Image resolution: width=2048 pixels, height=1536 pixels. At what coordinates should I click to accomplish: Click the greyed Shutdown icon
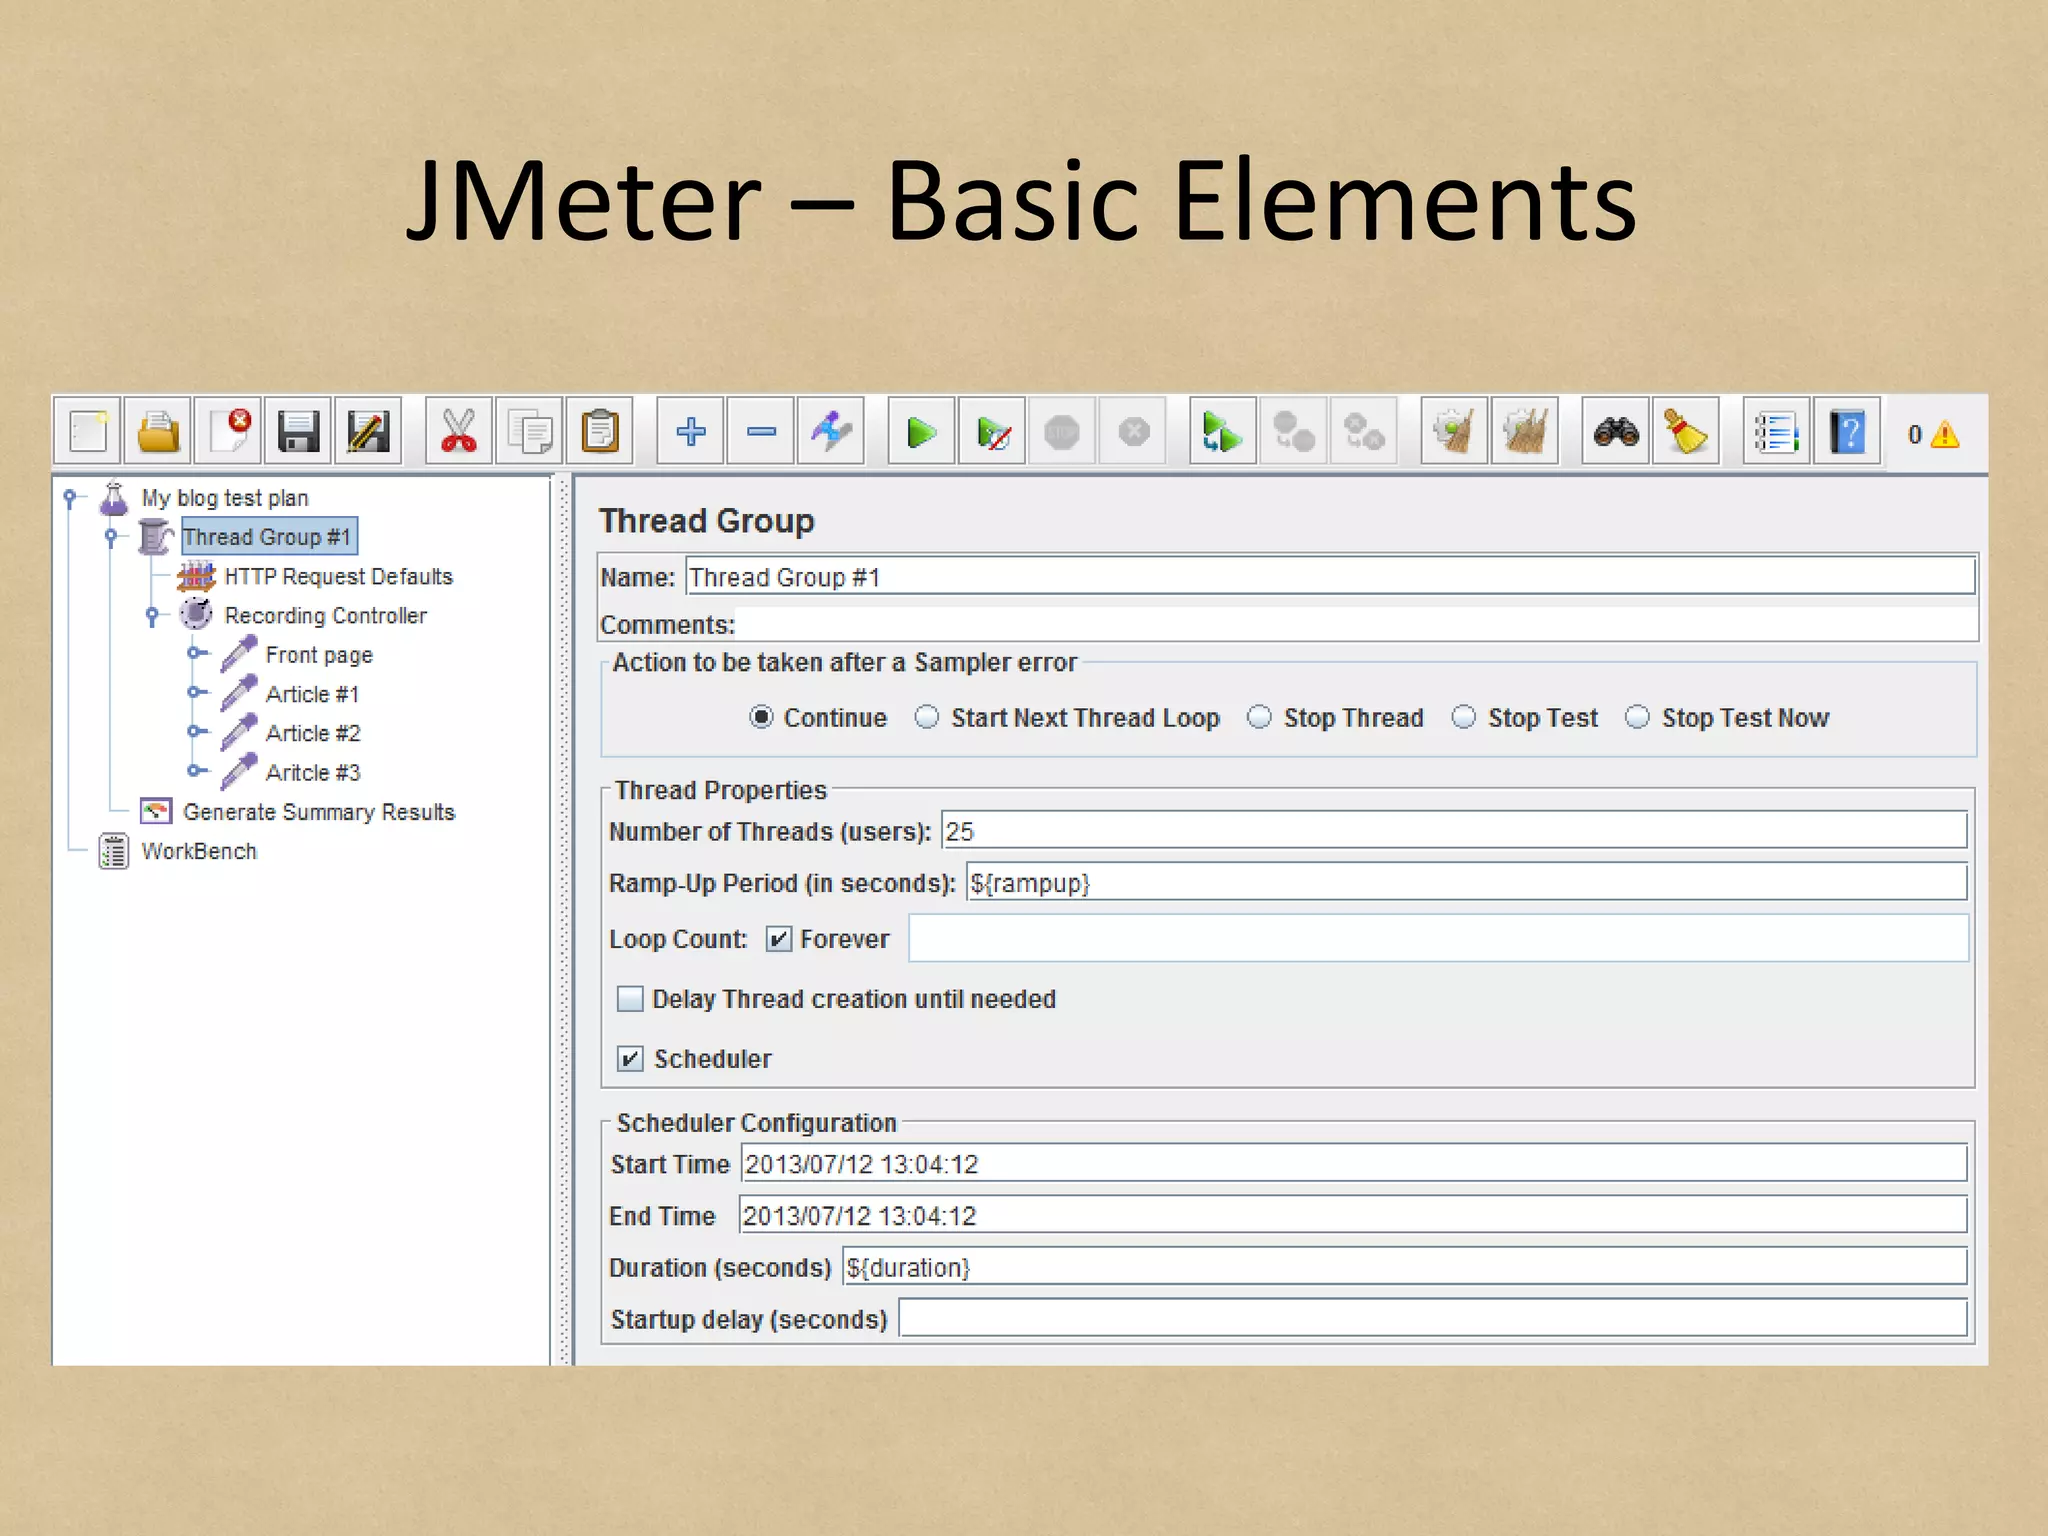pos(1133,432)
